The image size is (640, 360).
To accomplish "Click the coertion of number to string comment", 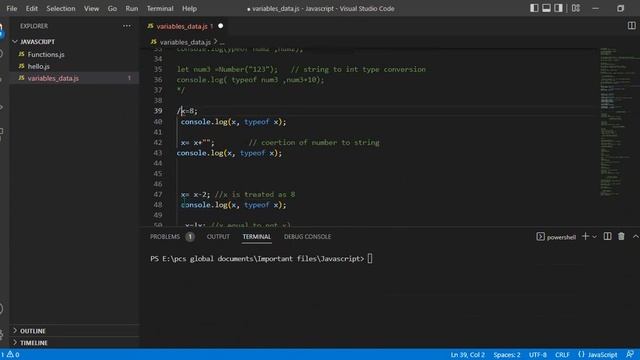I will 314,142.
